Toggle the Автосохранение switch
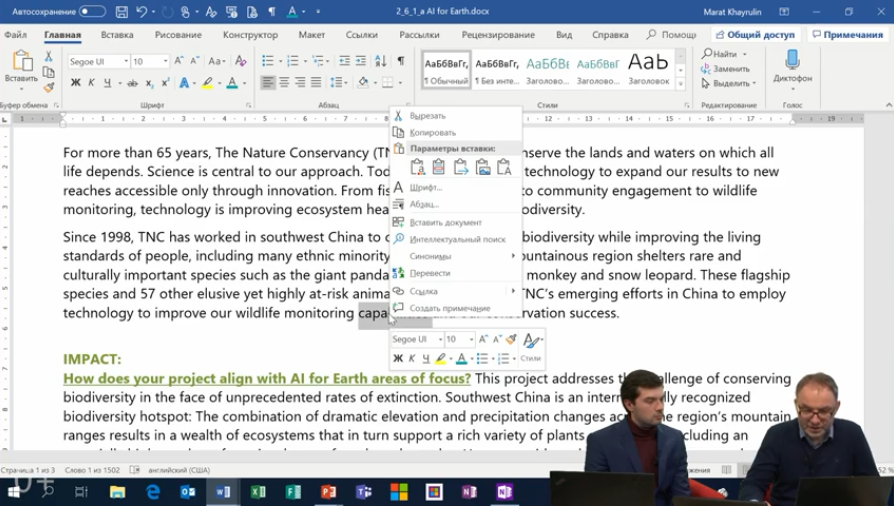The image size is (894, 506). 92,11
